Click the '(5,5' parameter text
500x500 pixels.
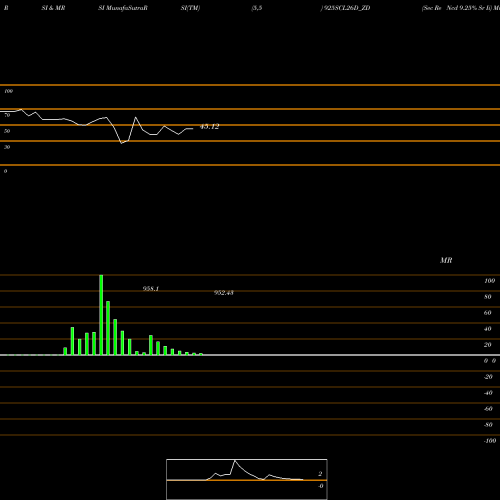(257, 8)
